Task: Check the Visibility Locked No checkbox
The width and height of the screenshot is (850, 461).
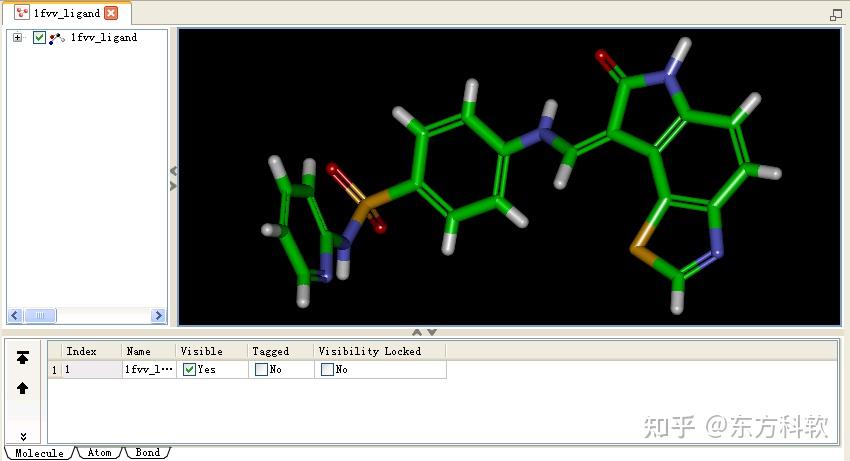Action: pos(327,369)
